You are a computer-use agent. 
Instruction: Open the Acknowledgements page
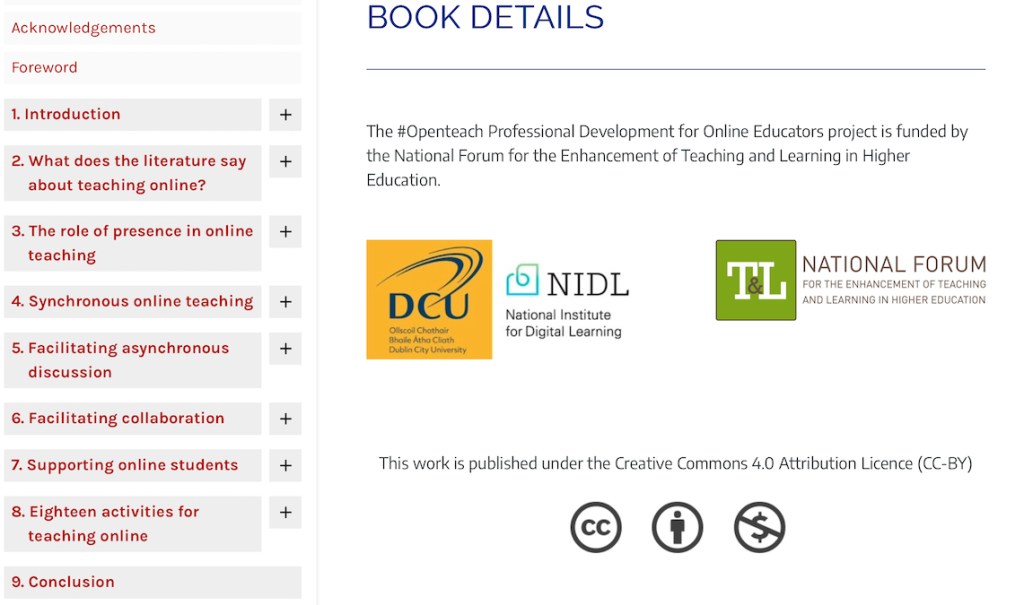(x=84, y=28)
